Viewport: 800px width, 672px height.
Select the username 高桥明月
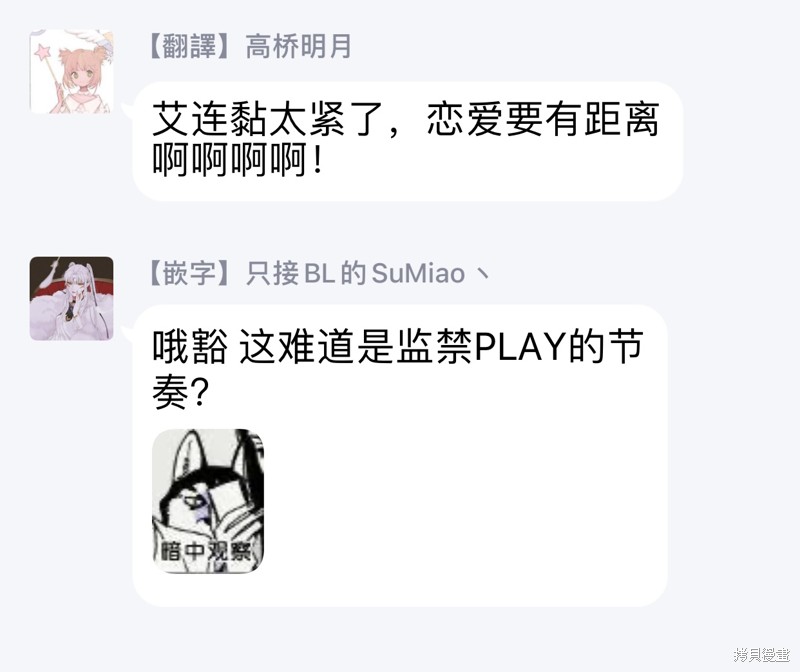(298, 46)
